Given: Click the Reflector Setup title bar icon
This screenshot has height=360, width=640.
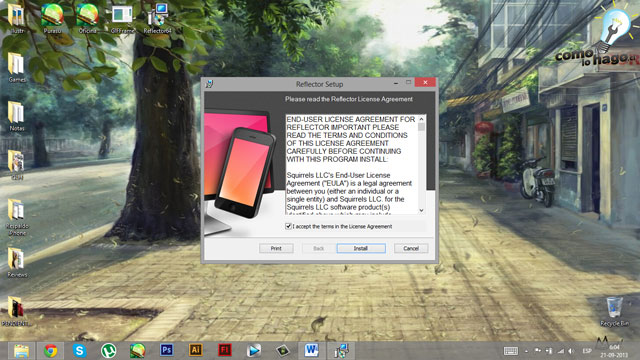Looking at the screenshot, I should (209, 84).
